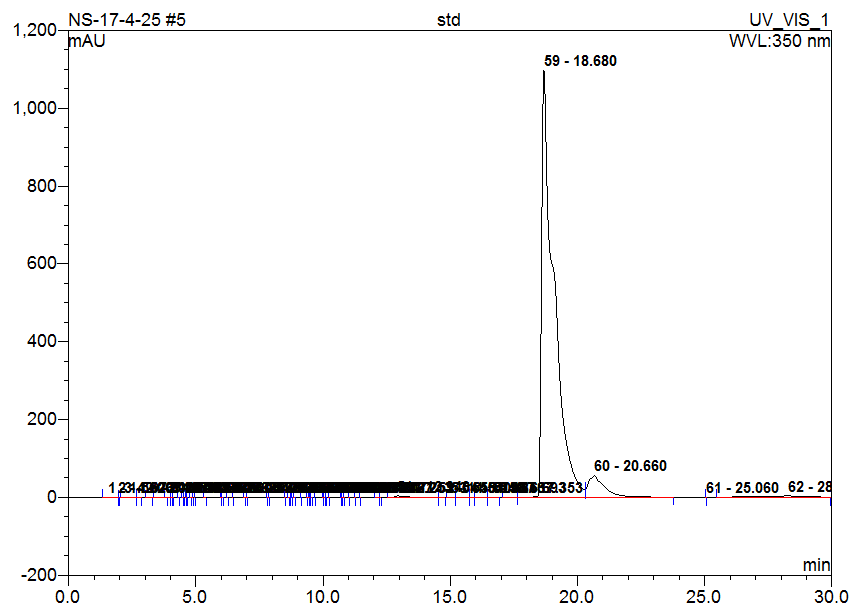Click the 25.0 x-axis tick label
859x616 pixels.
tap(704, 596)
